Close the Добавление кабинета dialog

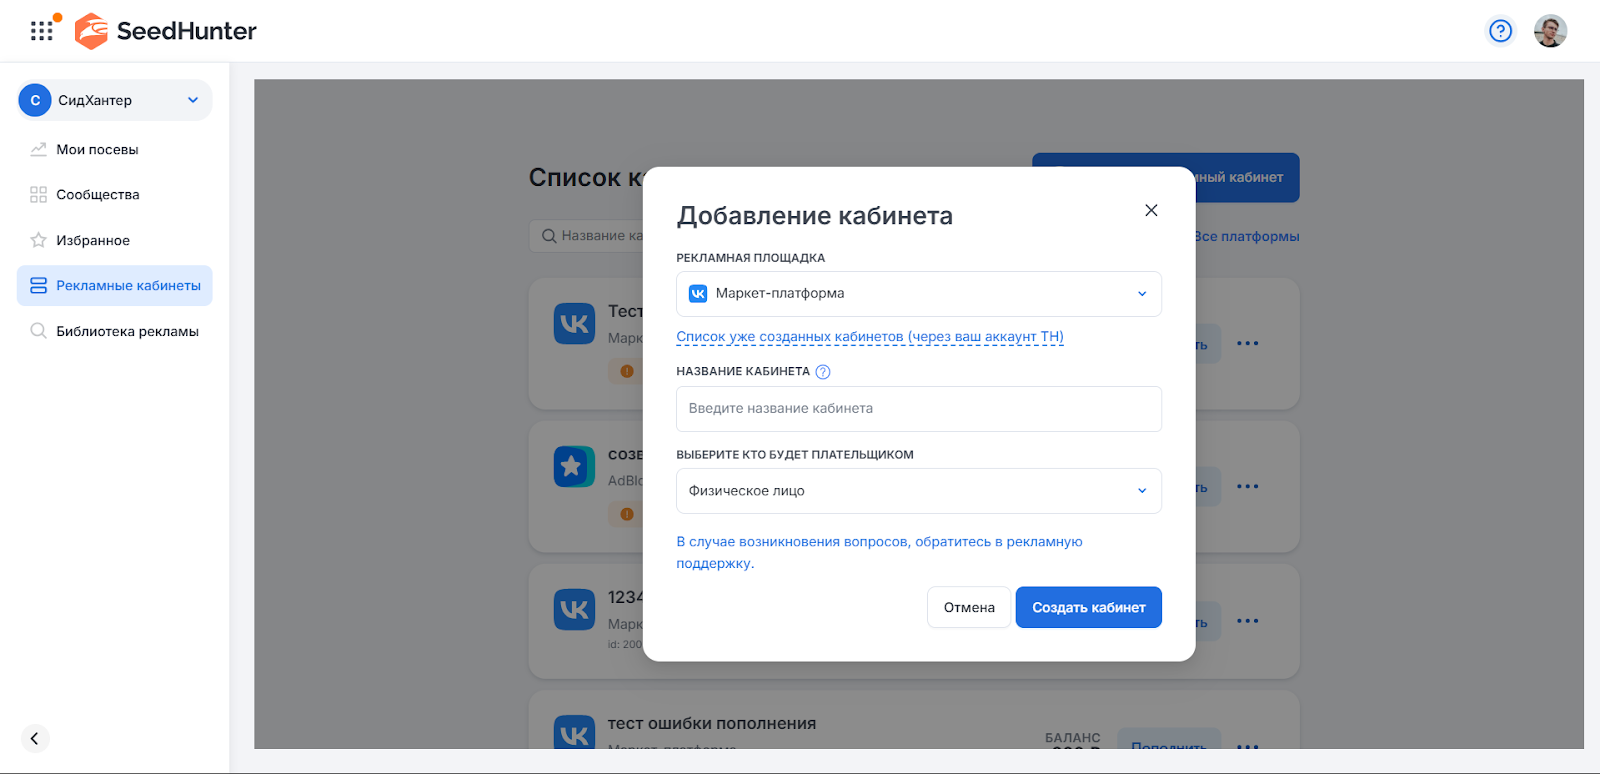(x=1151, y=210)
